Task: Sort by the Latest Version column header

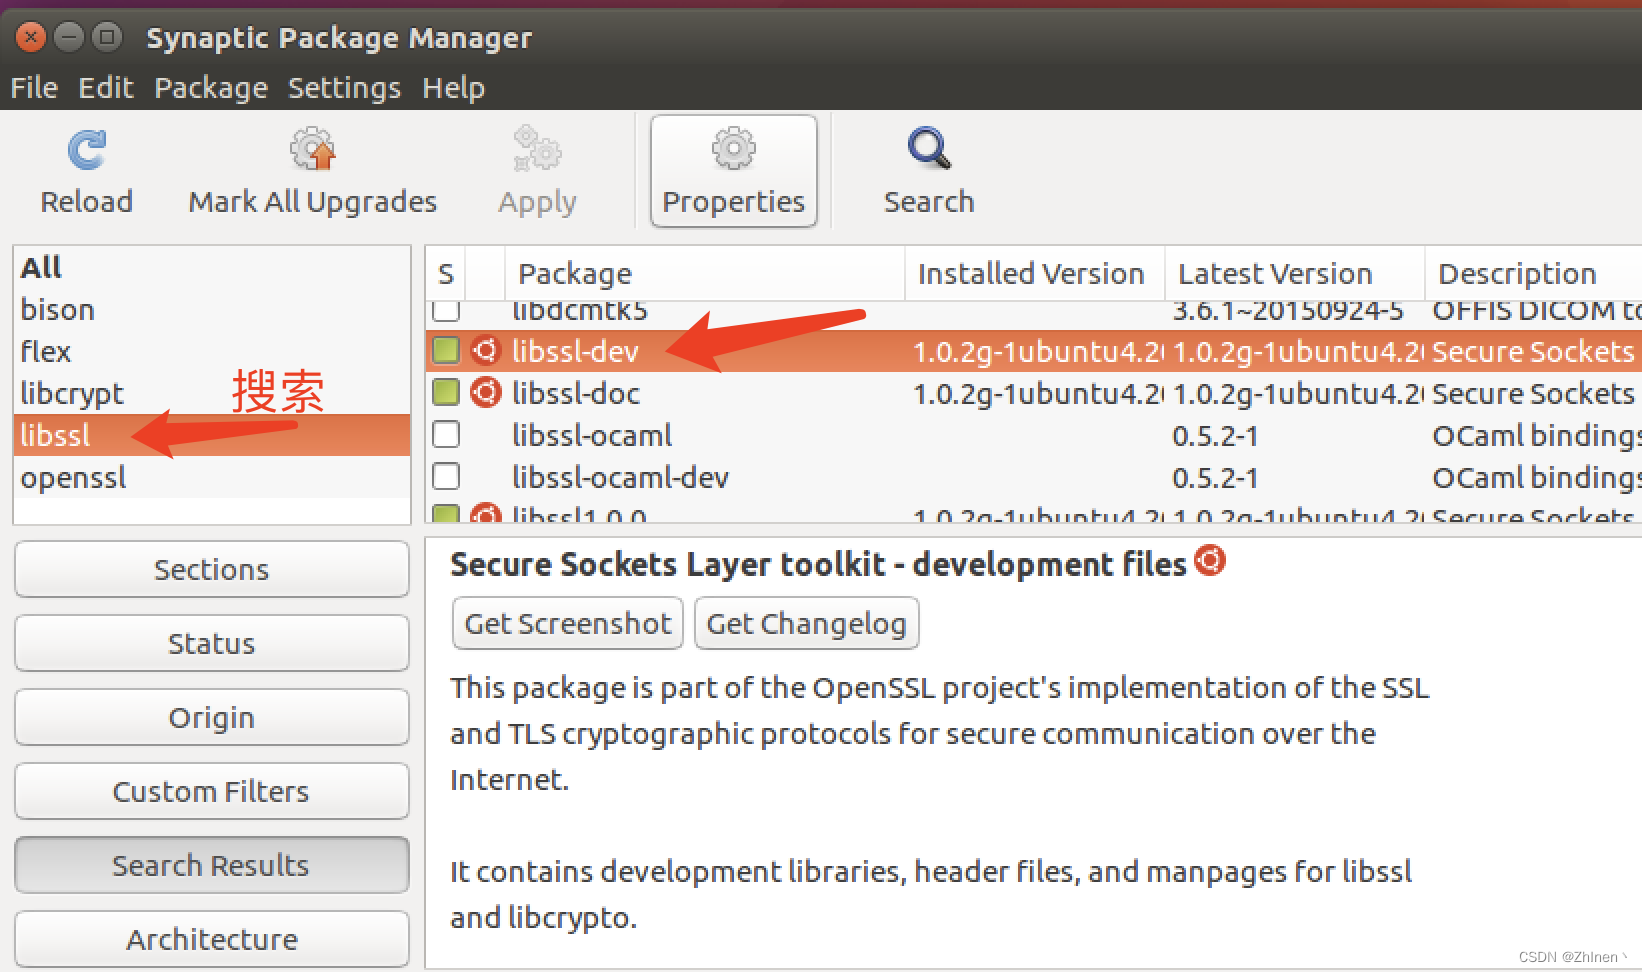Action: coord(1295,273)
